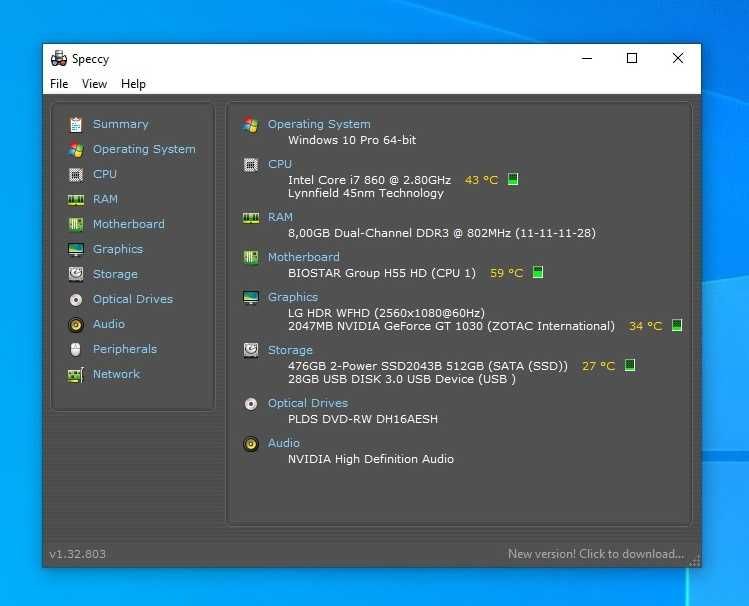Click the Graphics monitor icon in sidebar
The height and width of the screenshot is (606, 749).
click(75, 249)
